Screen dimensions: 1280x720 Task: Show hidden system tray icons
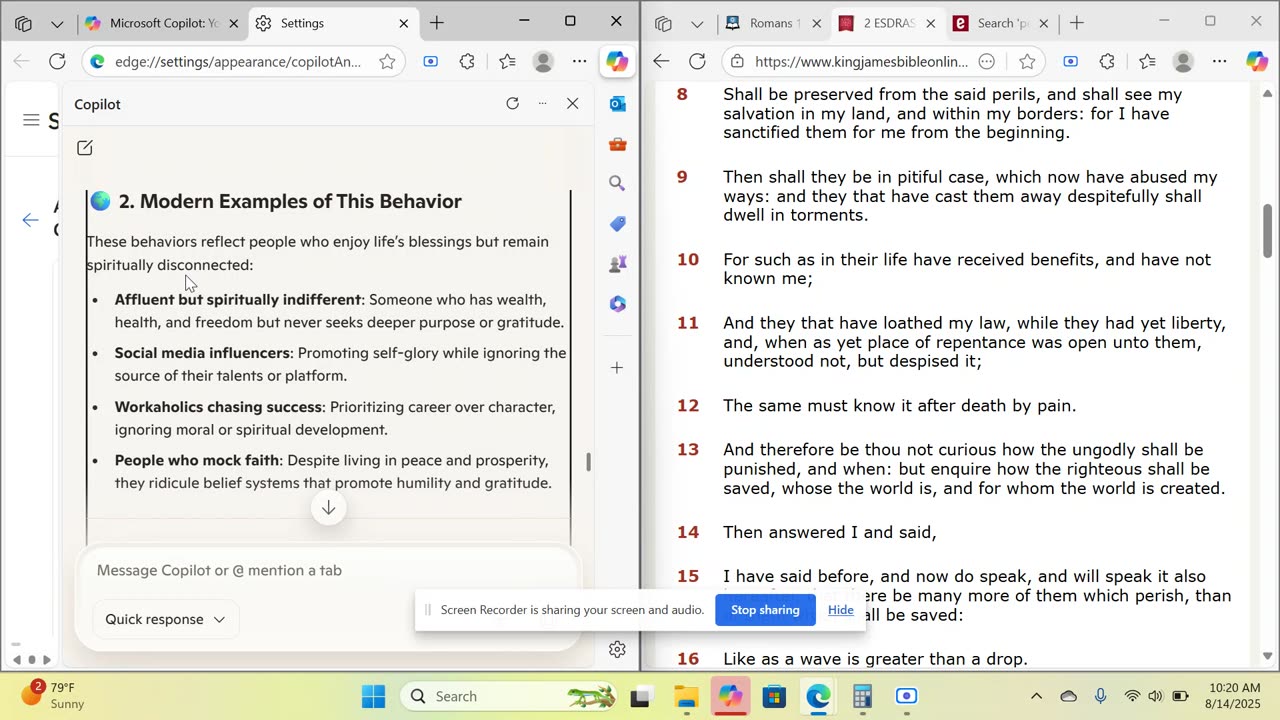click(1036, 696)
